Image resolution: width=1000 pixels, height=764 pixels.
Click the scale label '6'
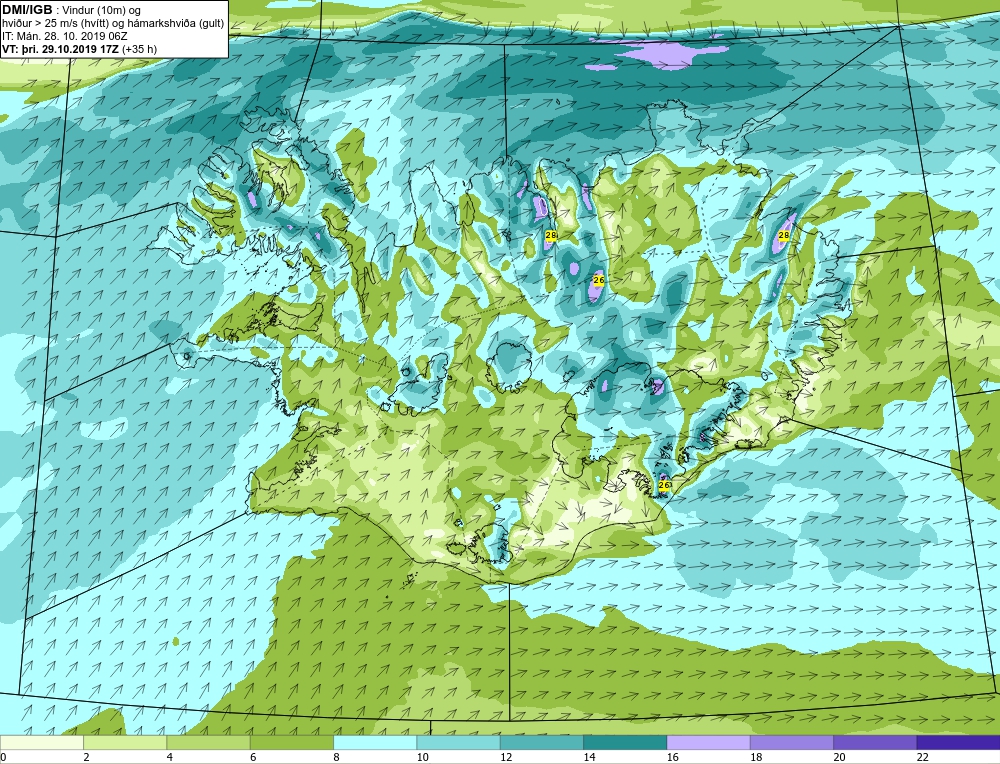click(x=253, y=758)
